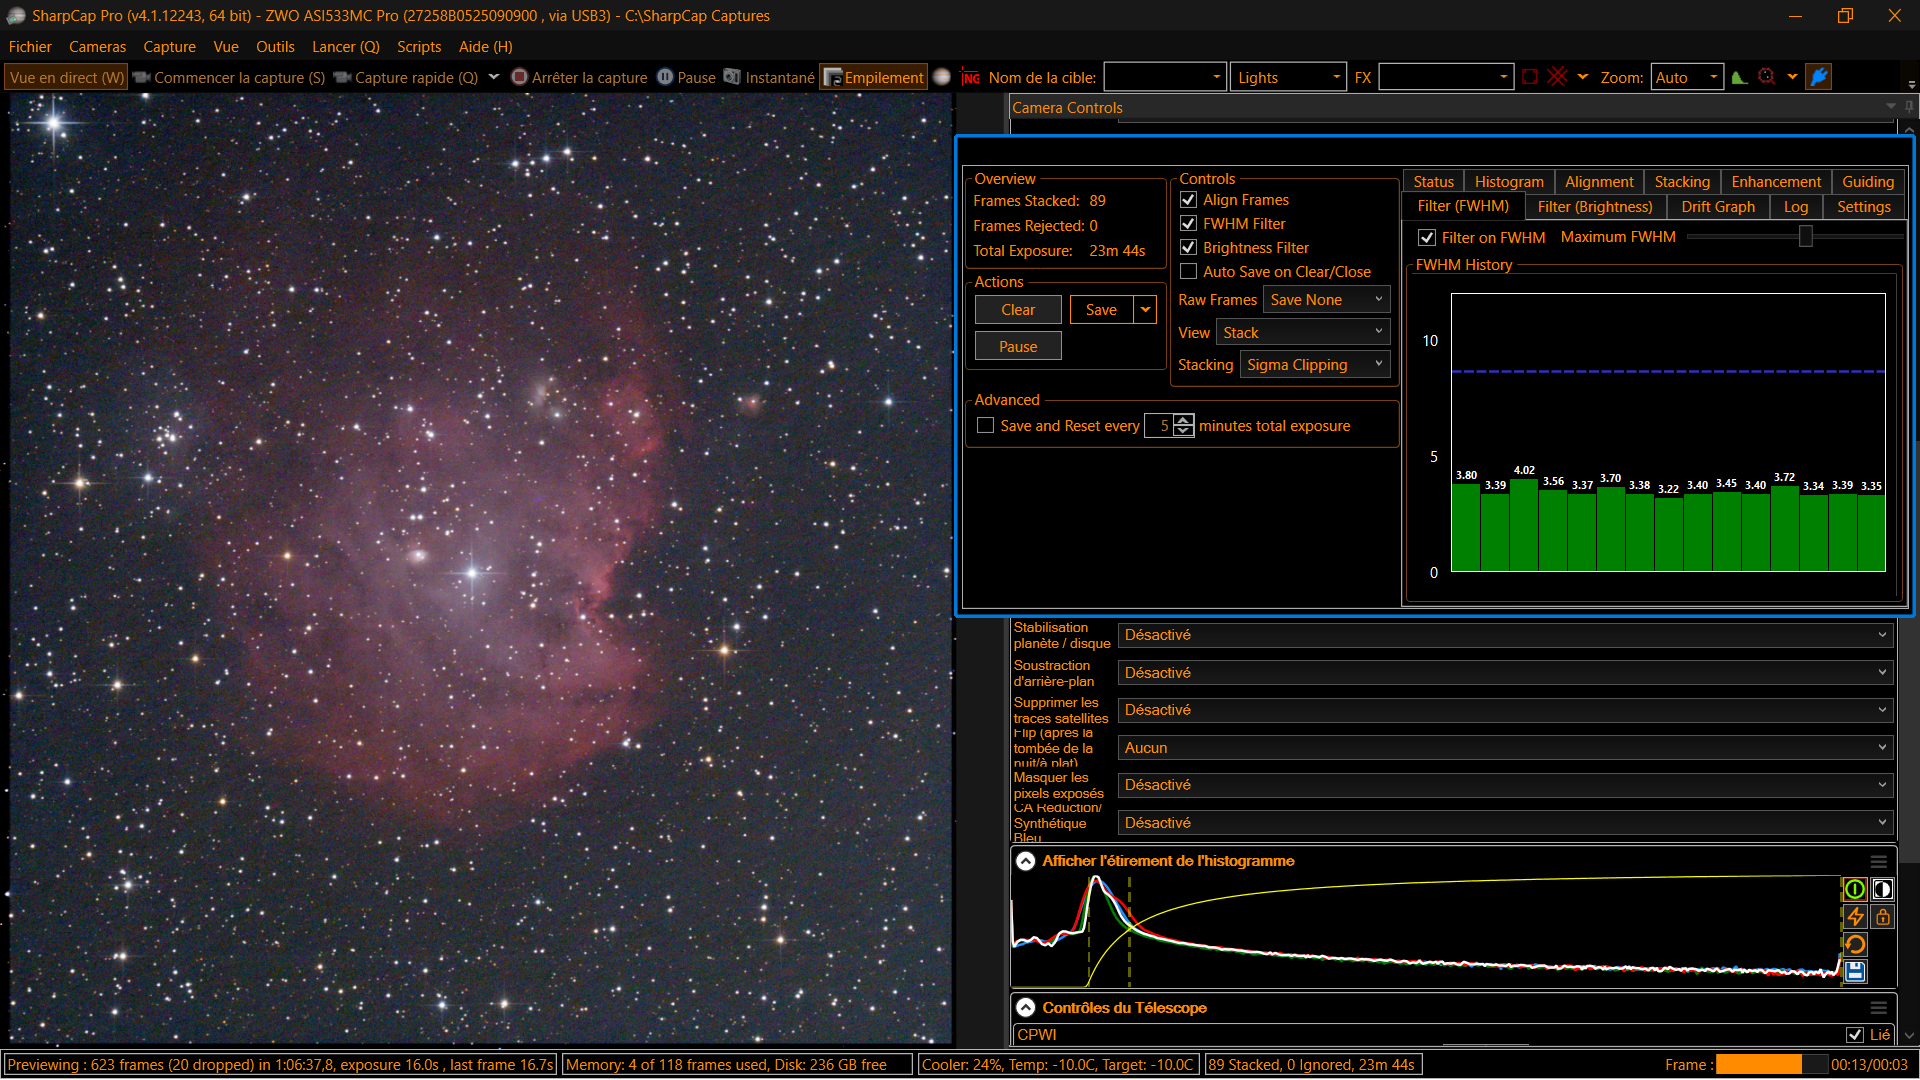Switch to the Alignment tab
Image resolution: width=1920 pixels, height=1080 pixels.
tap(1599, 181)
